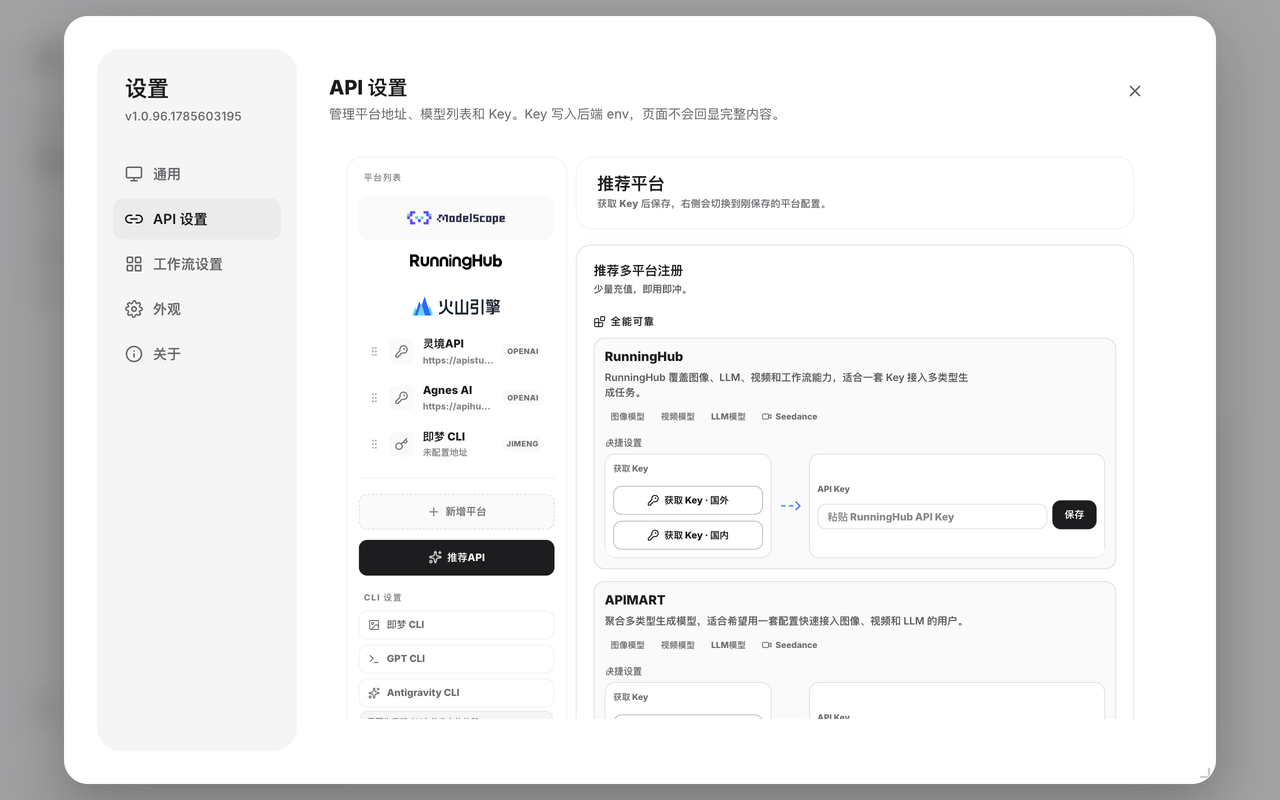
Task: Click the APIMART card title
Action: 635,600
